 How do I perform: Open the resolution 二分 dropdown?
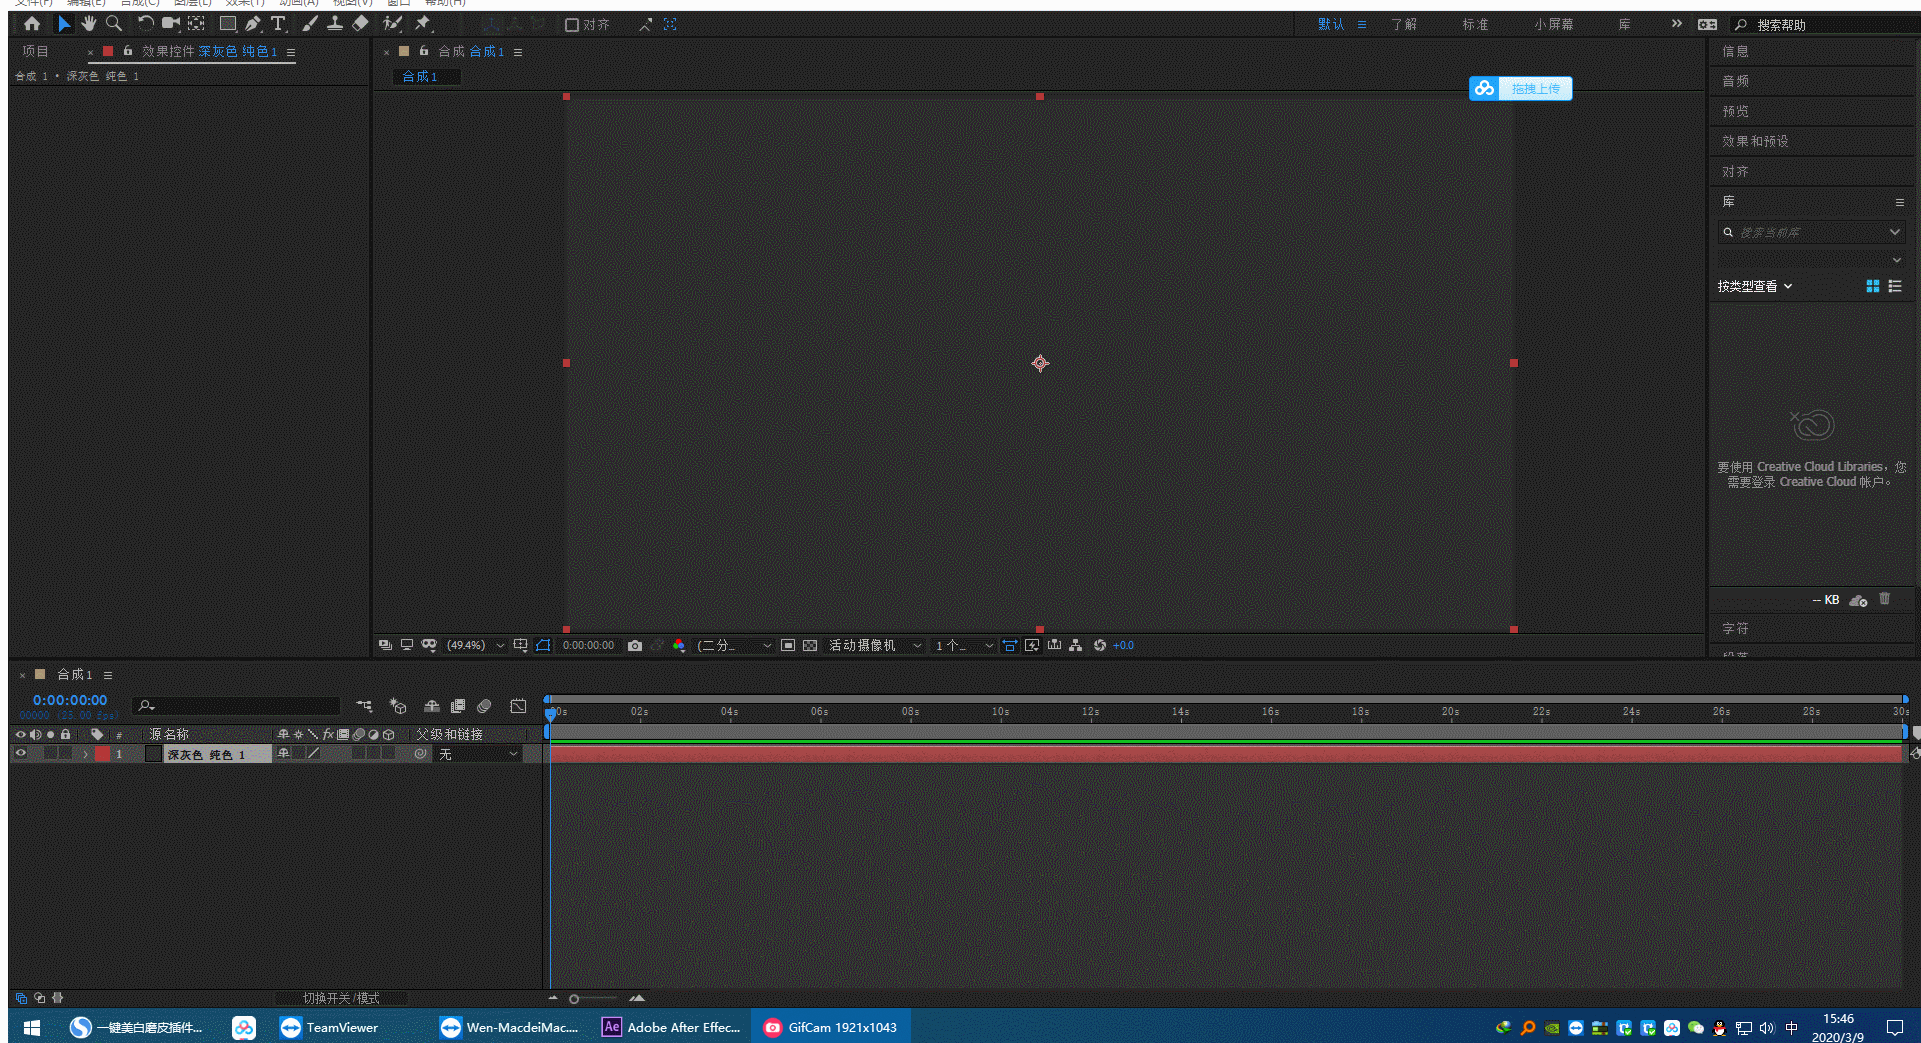(x=734, y=646)
